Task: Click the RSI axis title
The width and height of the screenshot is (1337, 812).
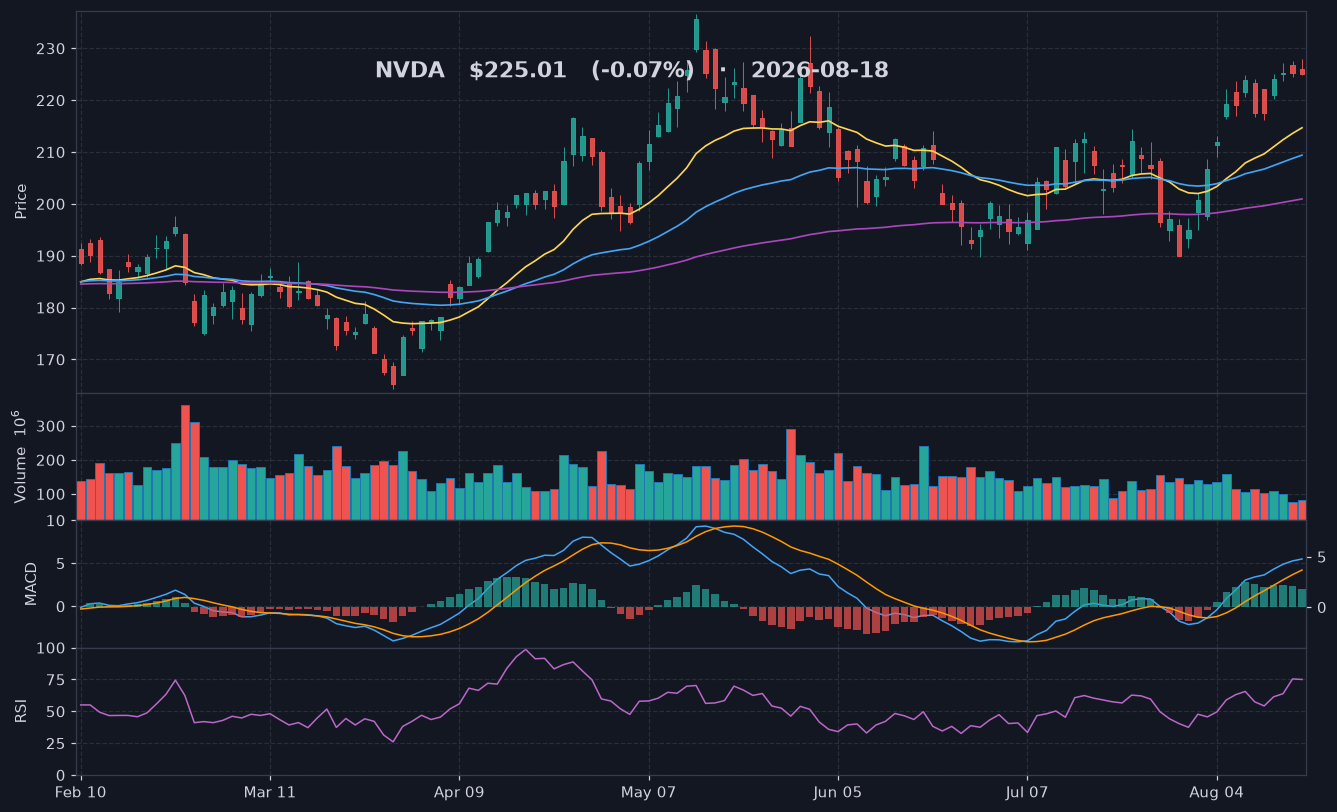Action: [21, 711]
